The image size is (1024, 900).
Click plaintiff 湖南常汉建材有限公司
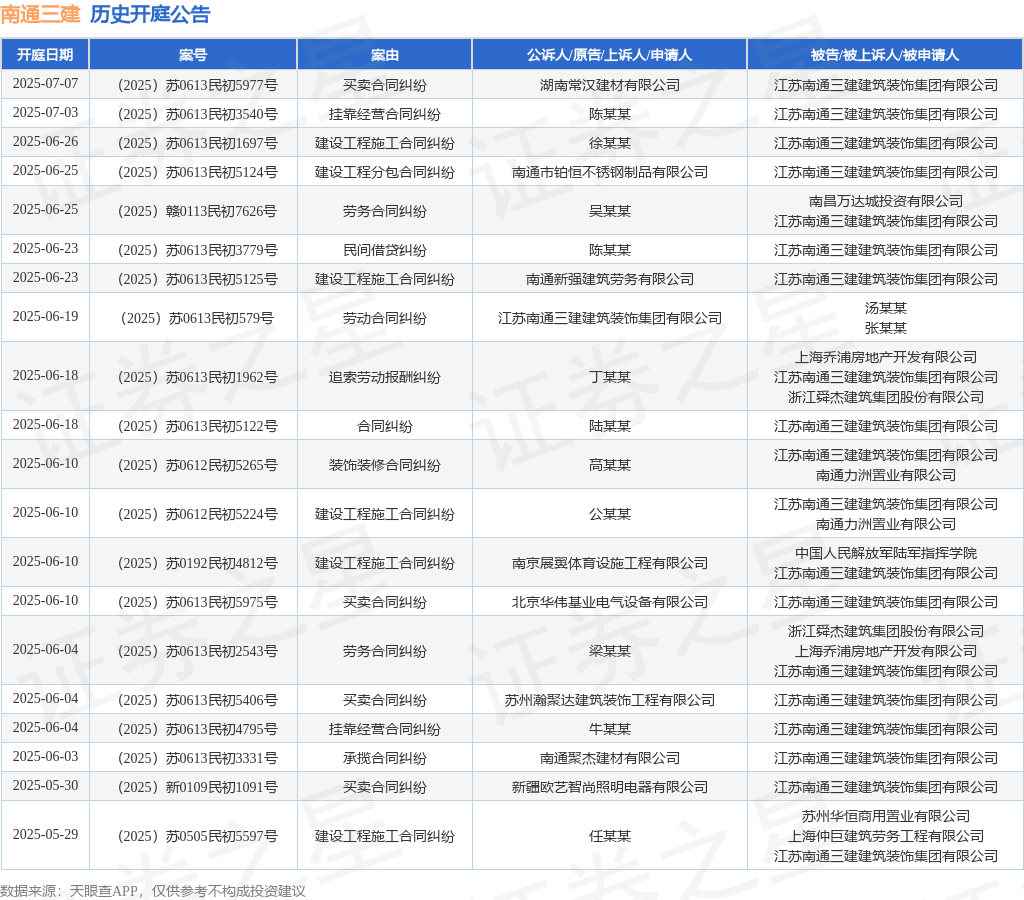(610, 85)
